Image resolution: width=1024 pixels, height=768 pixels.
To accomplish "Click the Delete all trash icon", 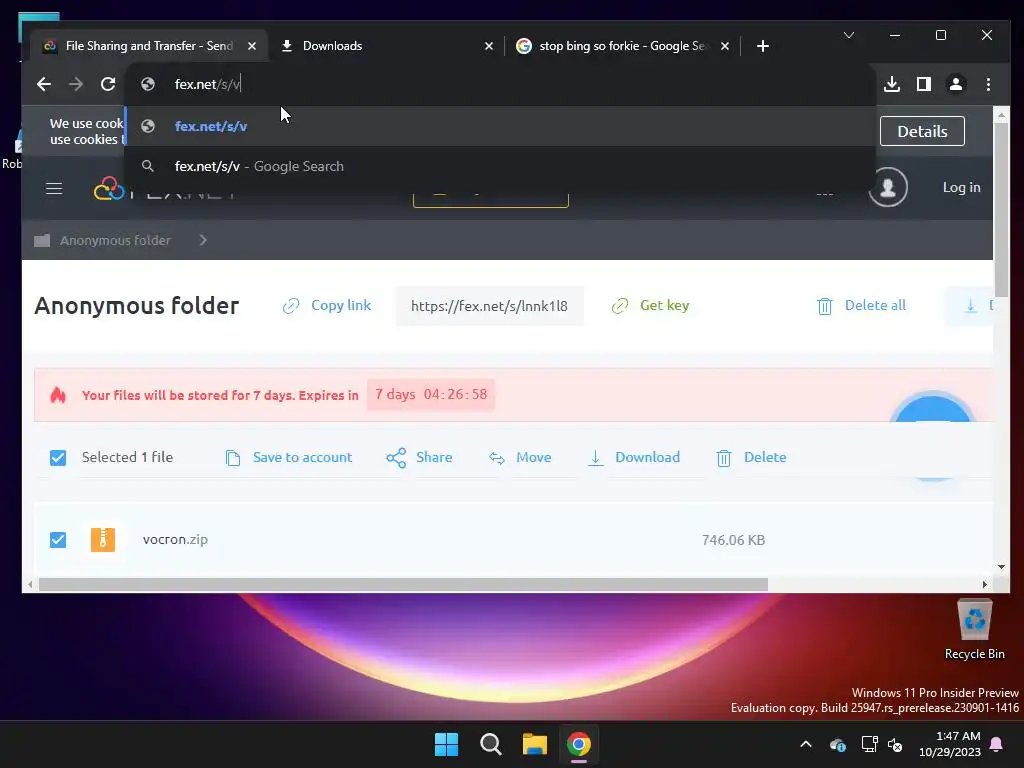I will (825, 306).
